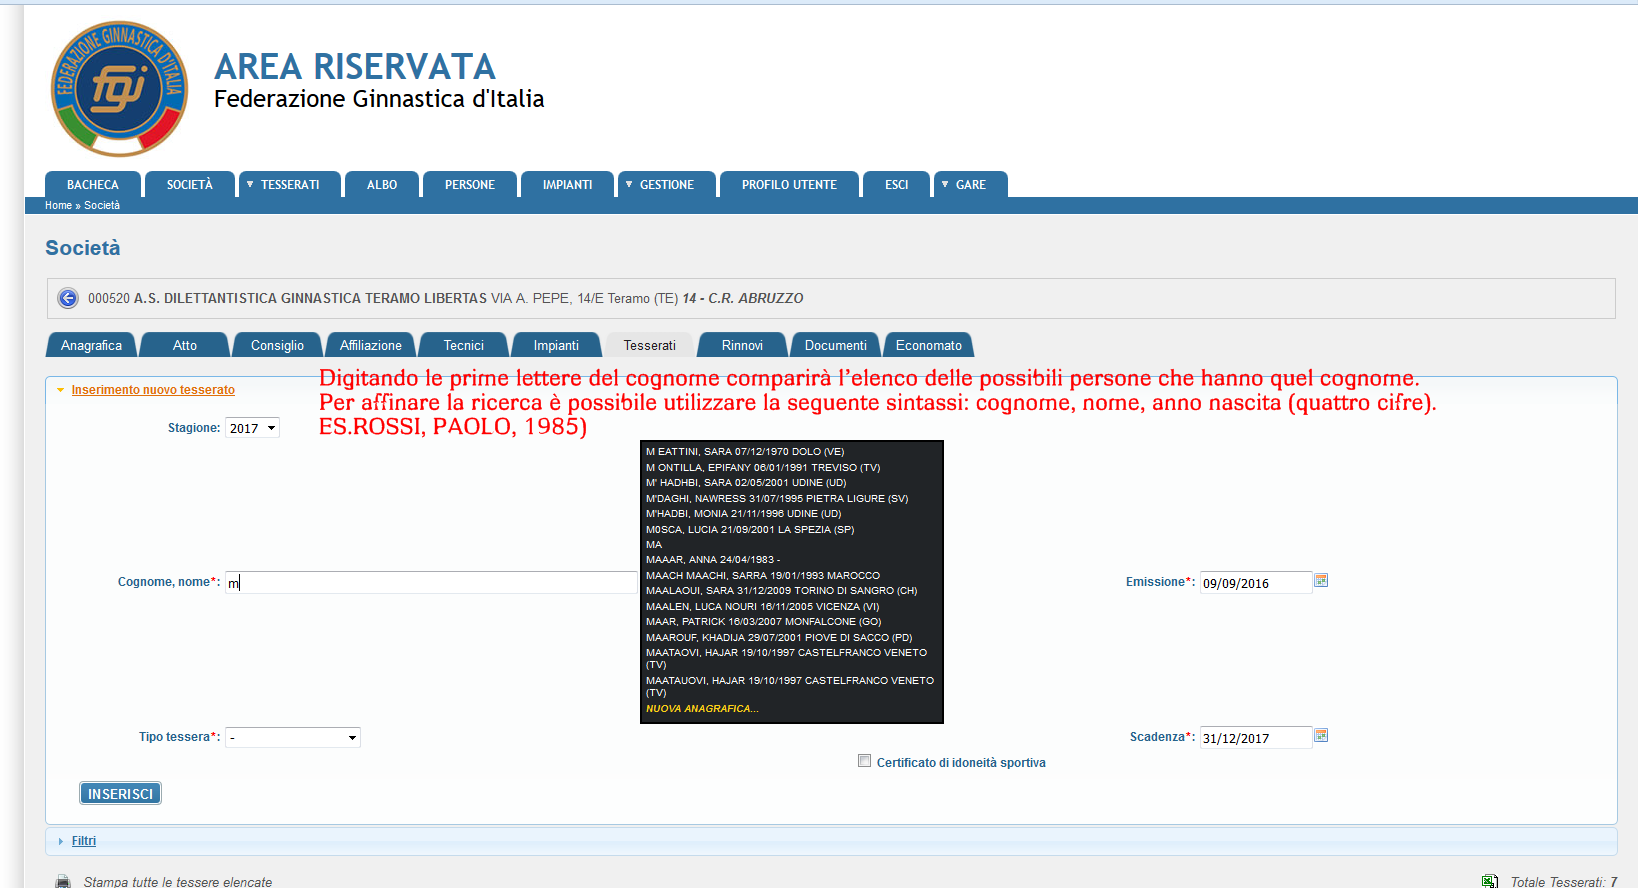Open the Tipo tessera dropdown
Viewport: 1638px width, 888px height.
pyautogui.click(x=293, y=737)
